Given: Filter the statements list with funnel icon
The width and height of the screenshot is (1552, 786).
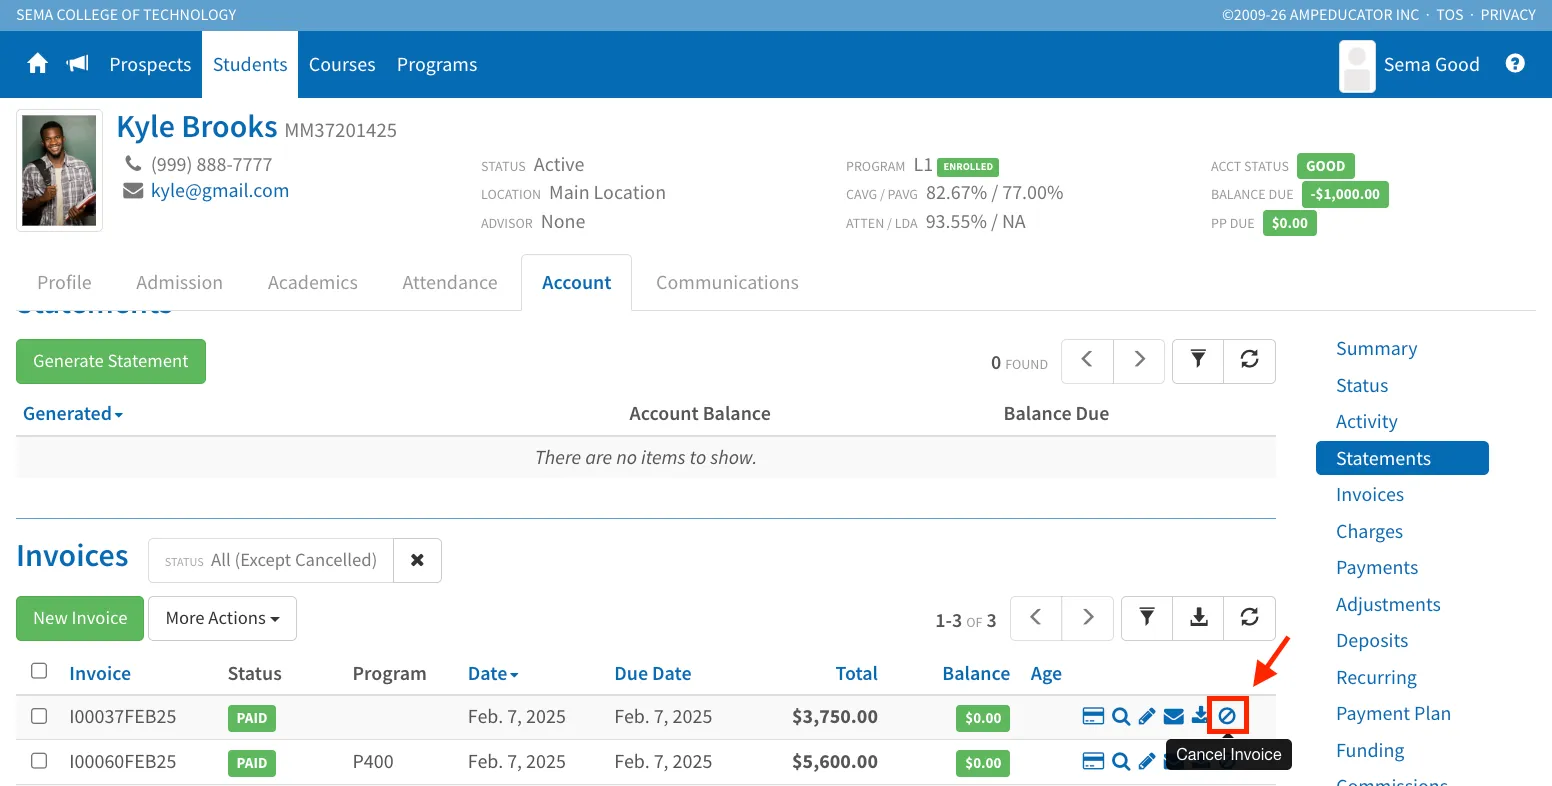Looking at the screenshot, I should click(1198, 361).
